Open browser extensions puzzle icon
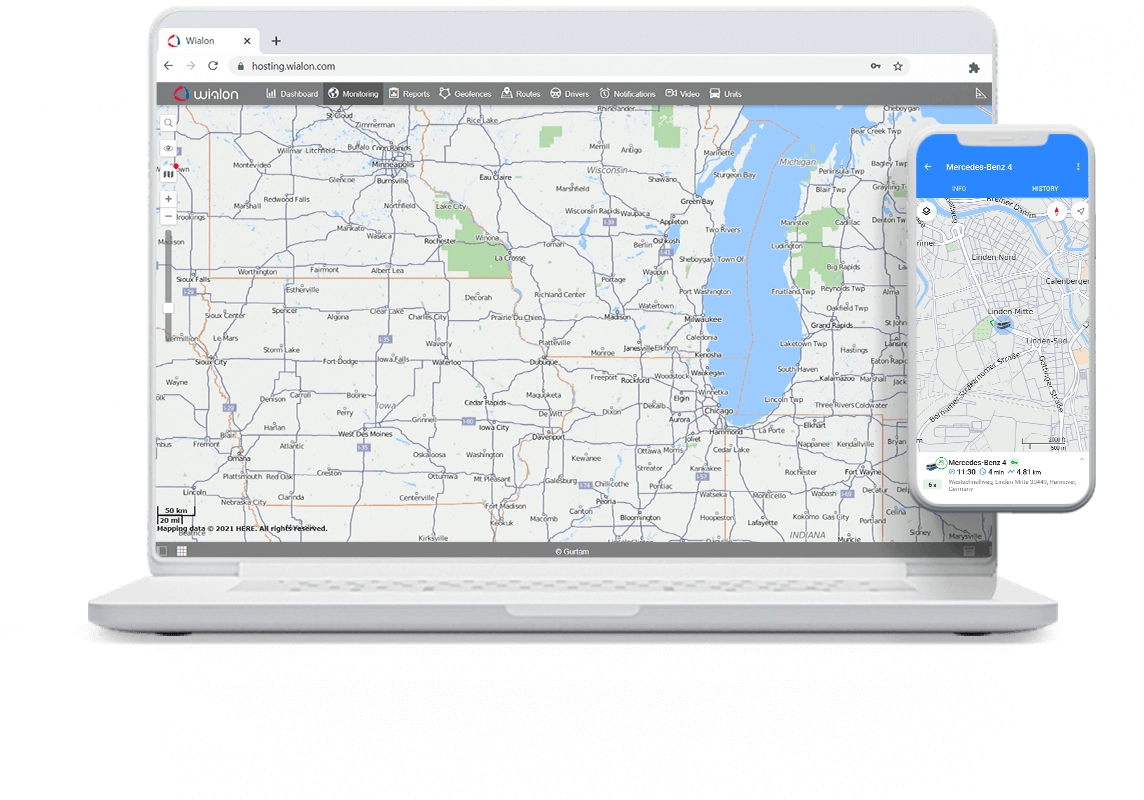Screen dimensions: 1144x800 point(973,67)
